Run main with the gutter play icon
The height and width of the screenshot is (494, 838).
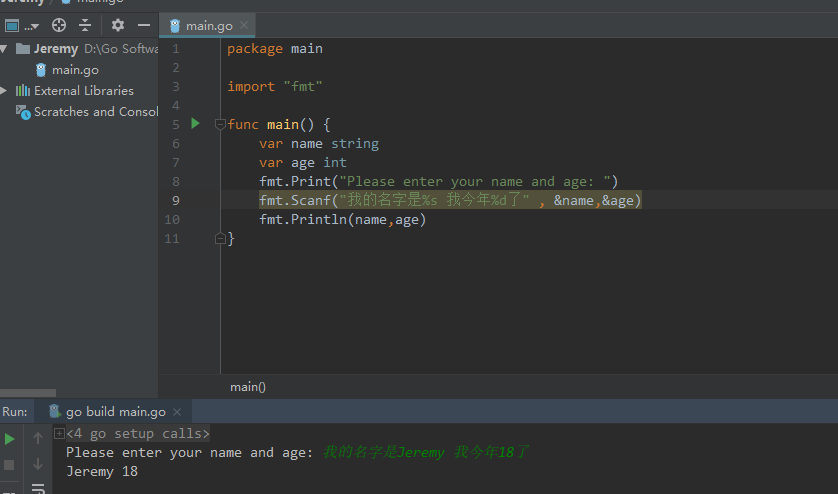[x=195, y=124]
